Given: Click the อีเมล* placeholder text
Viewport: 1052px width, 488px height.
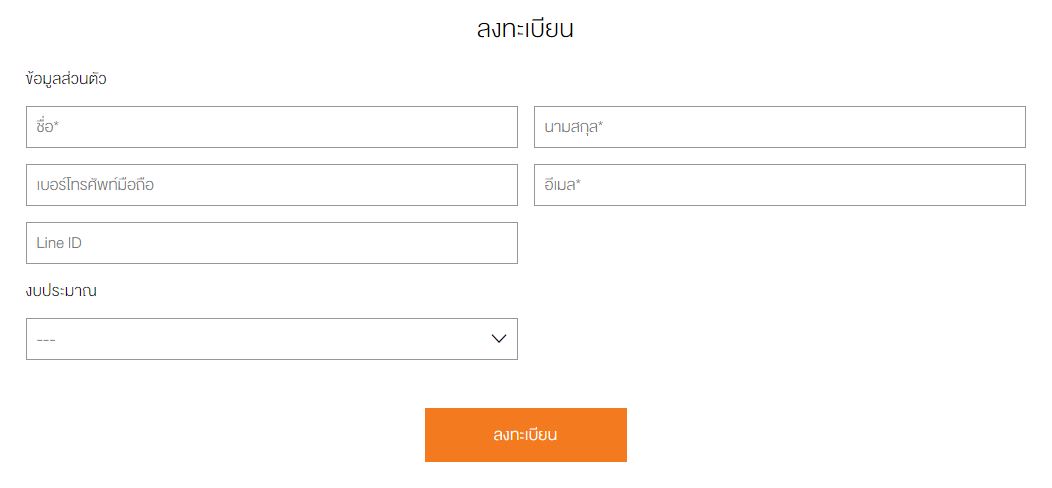Looking at the screenshot, I should tap(563, 185).
